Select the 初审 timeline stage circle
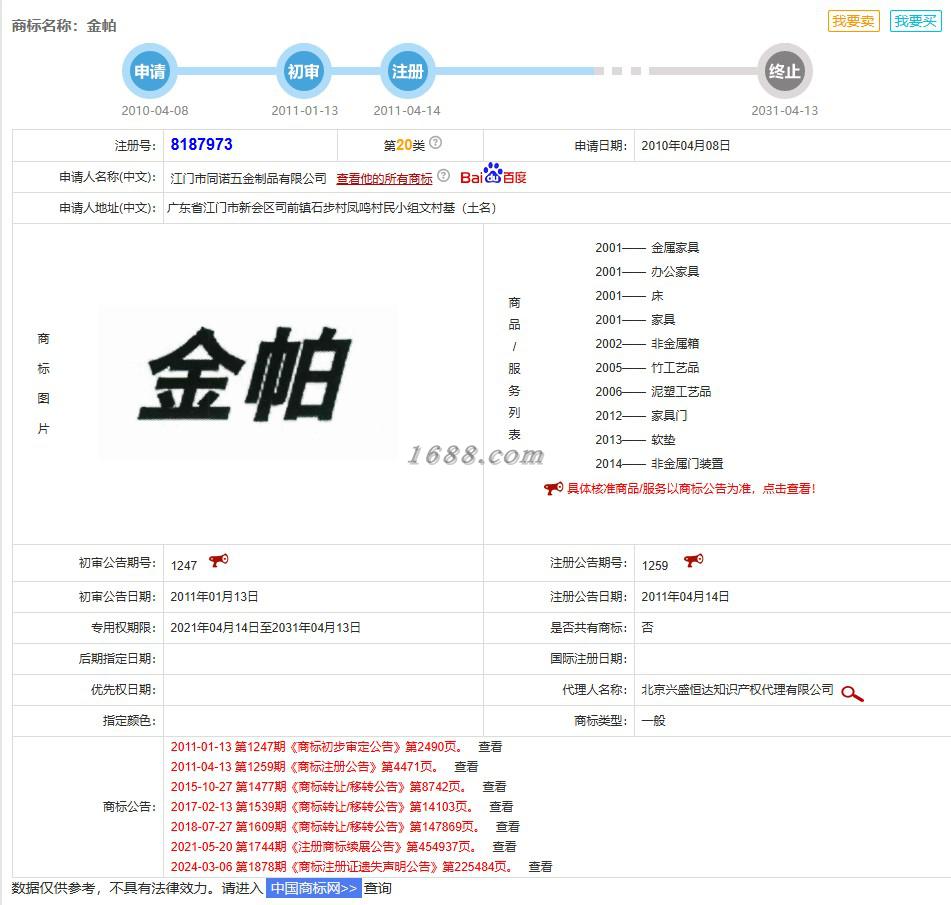 coord(303,71)
